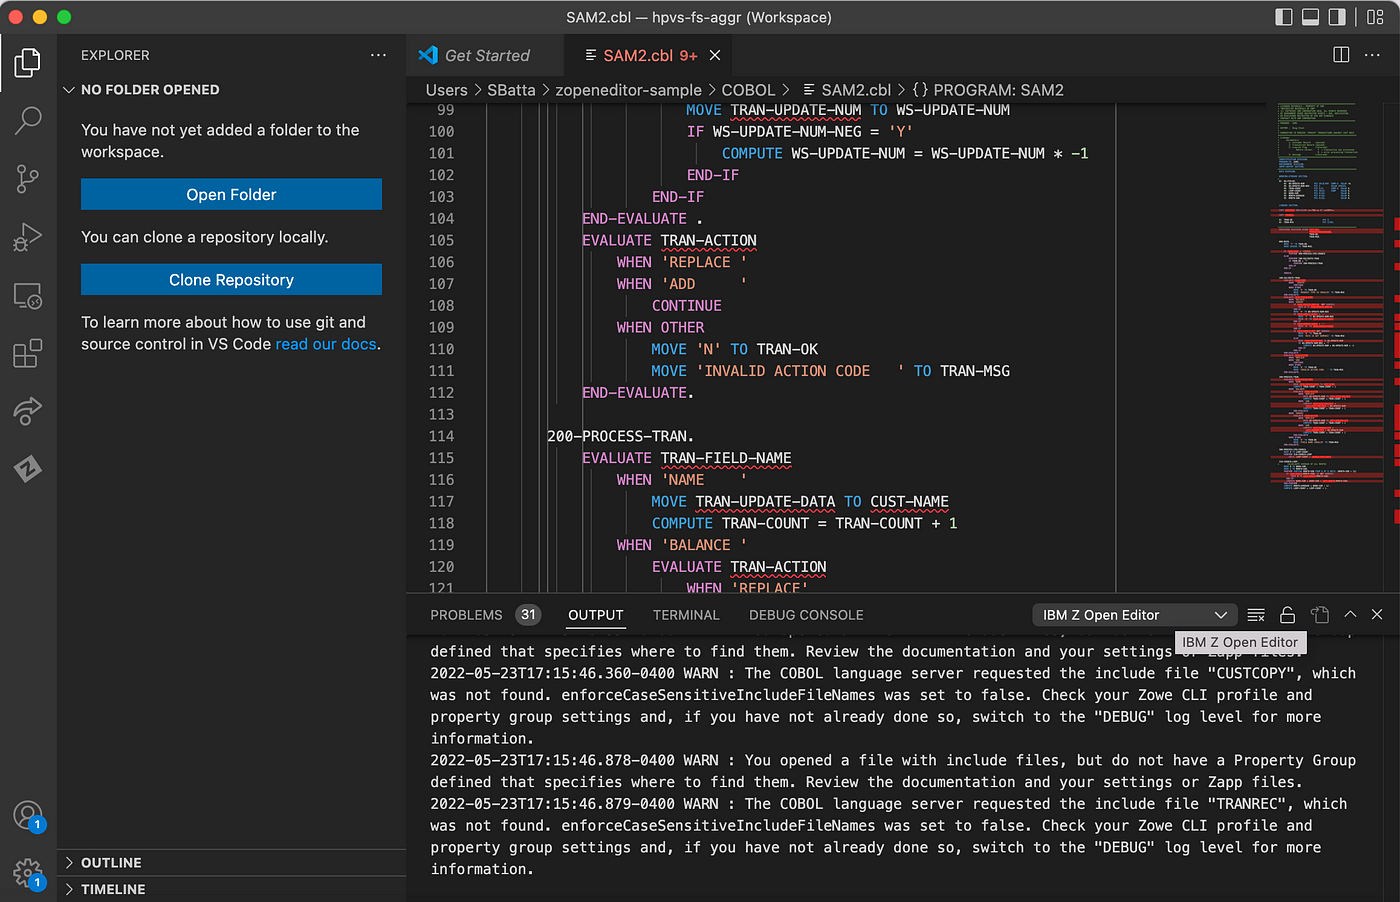Open the Source Control view
The image size is (1400, 902).
28,179
